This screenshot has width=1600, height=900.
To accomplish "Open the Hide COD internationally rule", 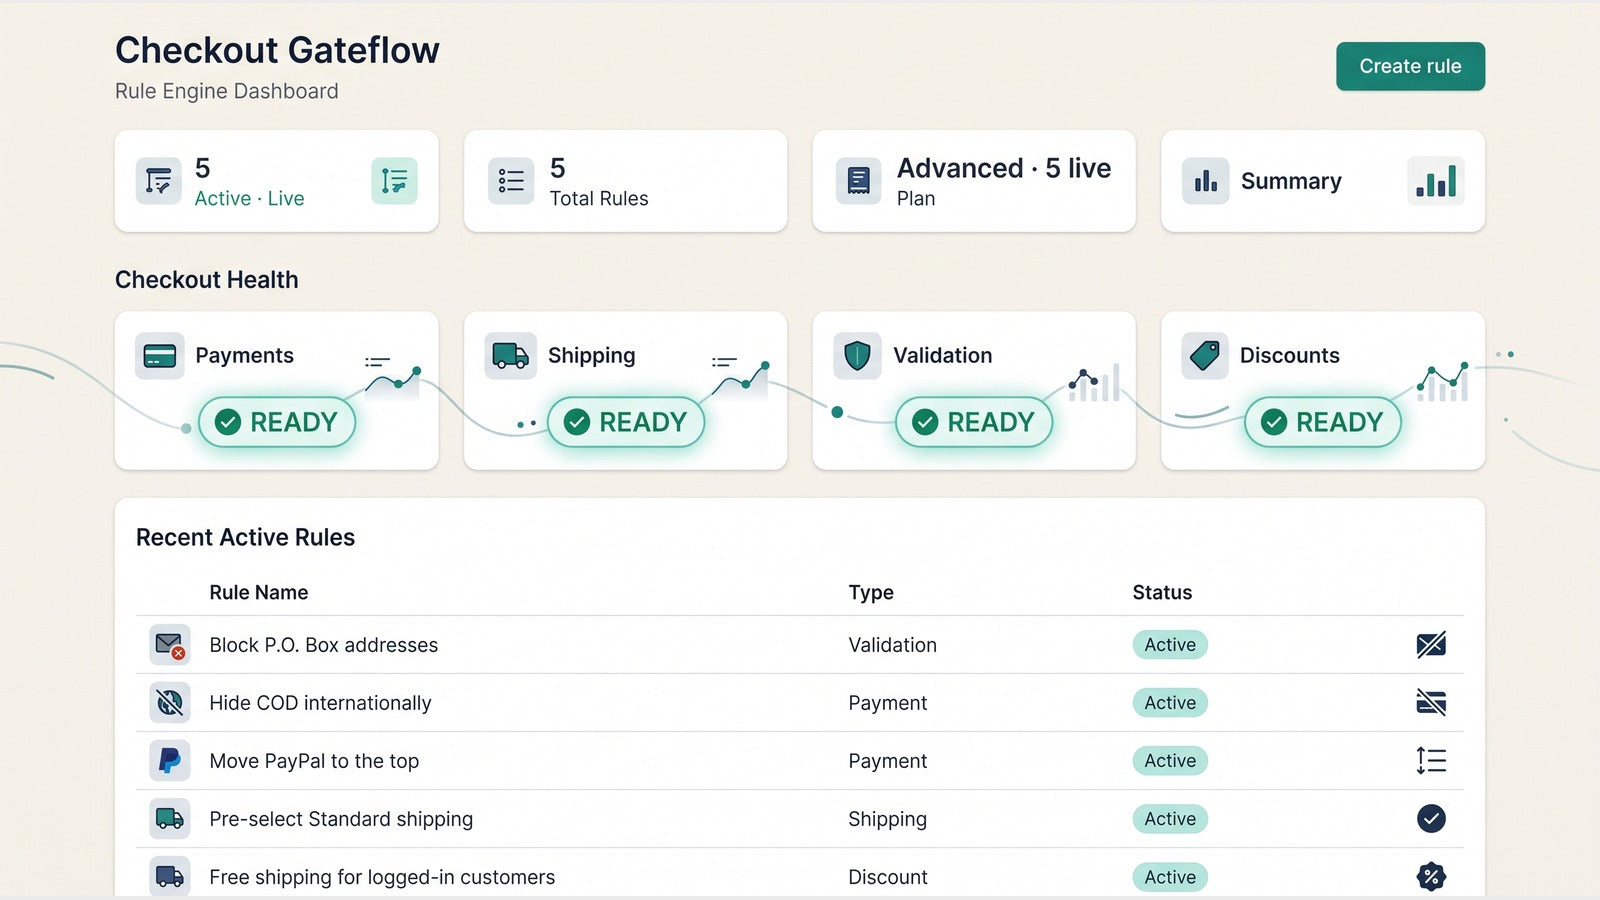I will (x=320, y=703).
